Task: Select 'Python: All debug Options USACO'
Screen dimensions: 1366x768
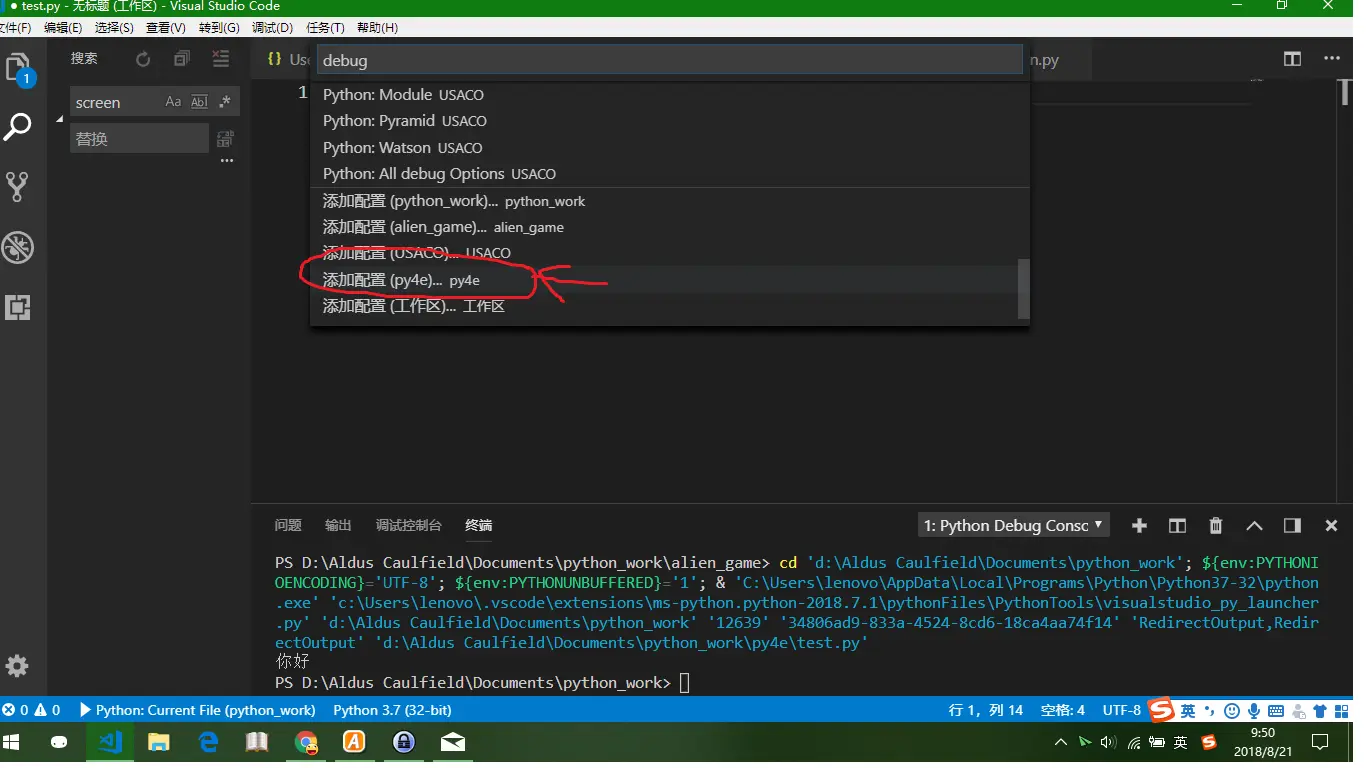Action: [x=669, y=173]
